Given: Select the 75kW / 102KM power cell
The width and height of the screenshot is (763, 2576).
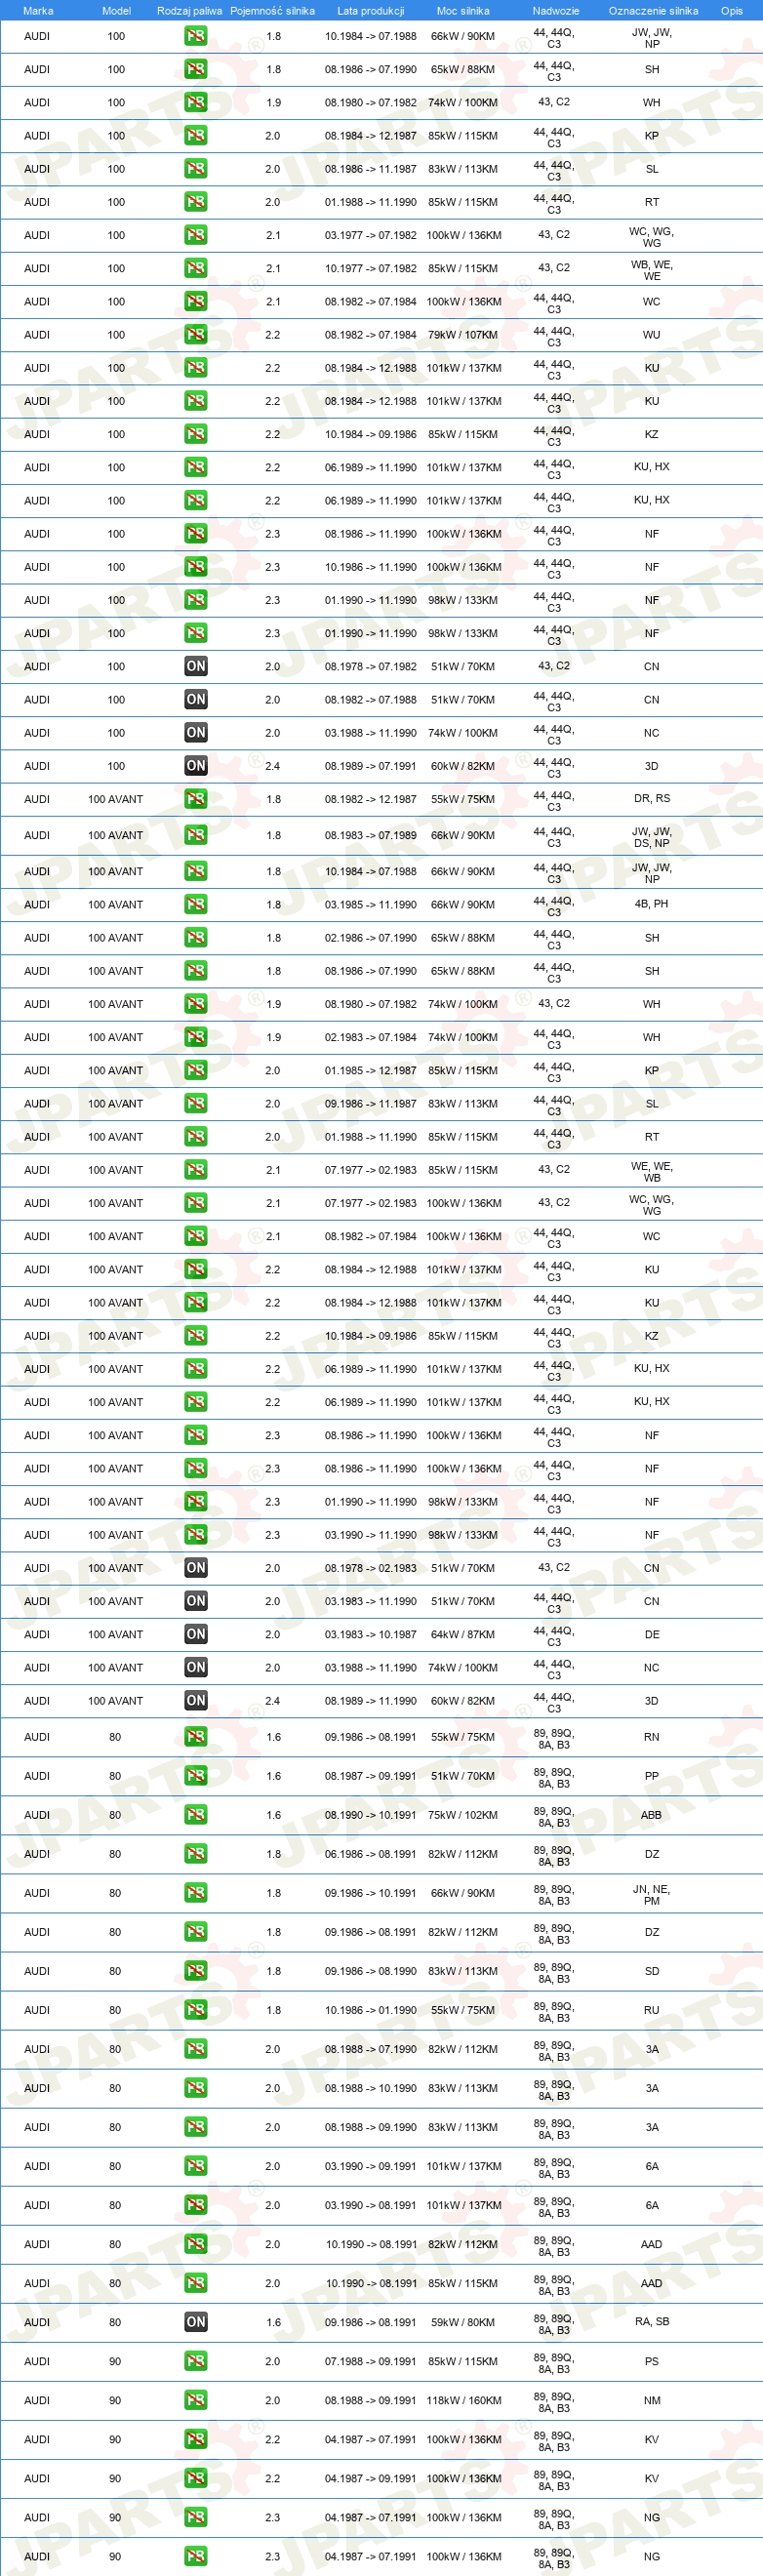Looking at the screenshot, I should tap(463, 1815).
